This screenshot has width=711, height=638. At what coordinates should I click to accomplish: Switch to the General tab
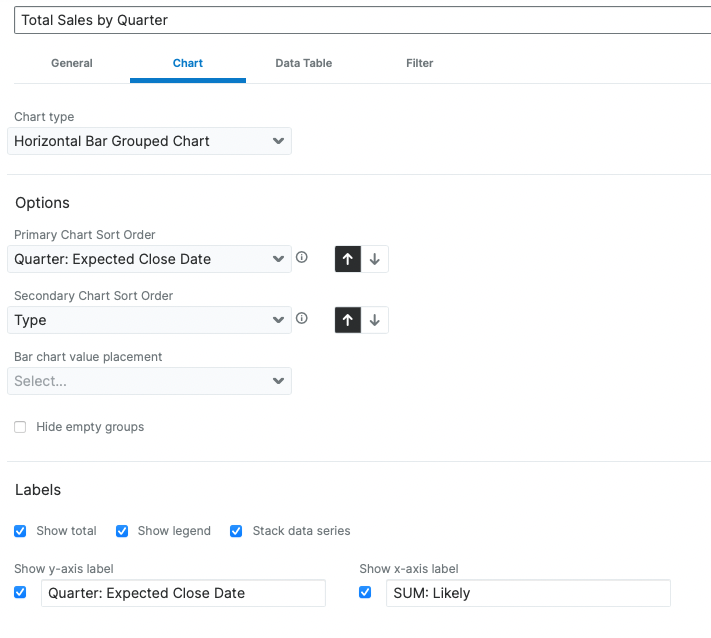[72, 63]
